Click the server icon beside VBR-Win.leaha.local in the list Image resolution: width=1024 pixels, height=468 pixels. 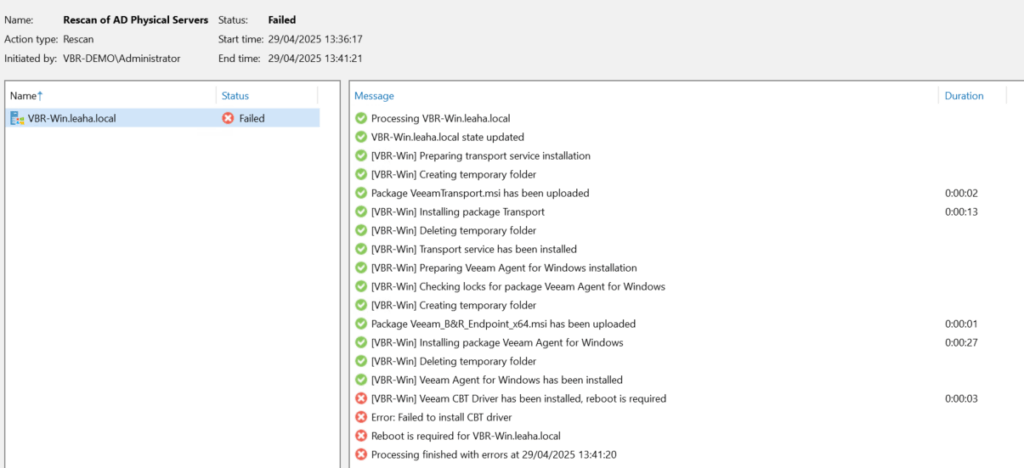[x=17, y=118]
